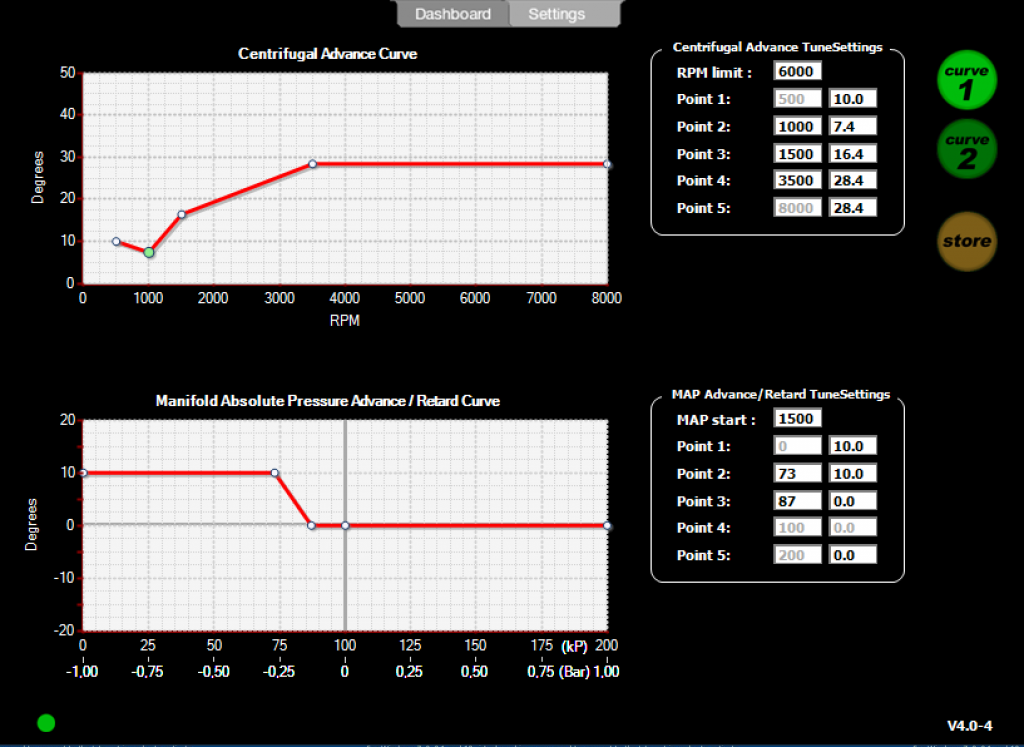Select the curve 1 round button
This screenshot has width=1024, height=747.
tap(966, 81)
